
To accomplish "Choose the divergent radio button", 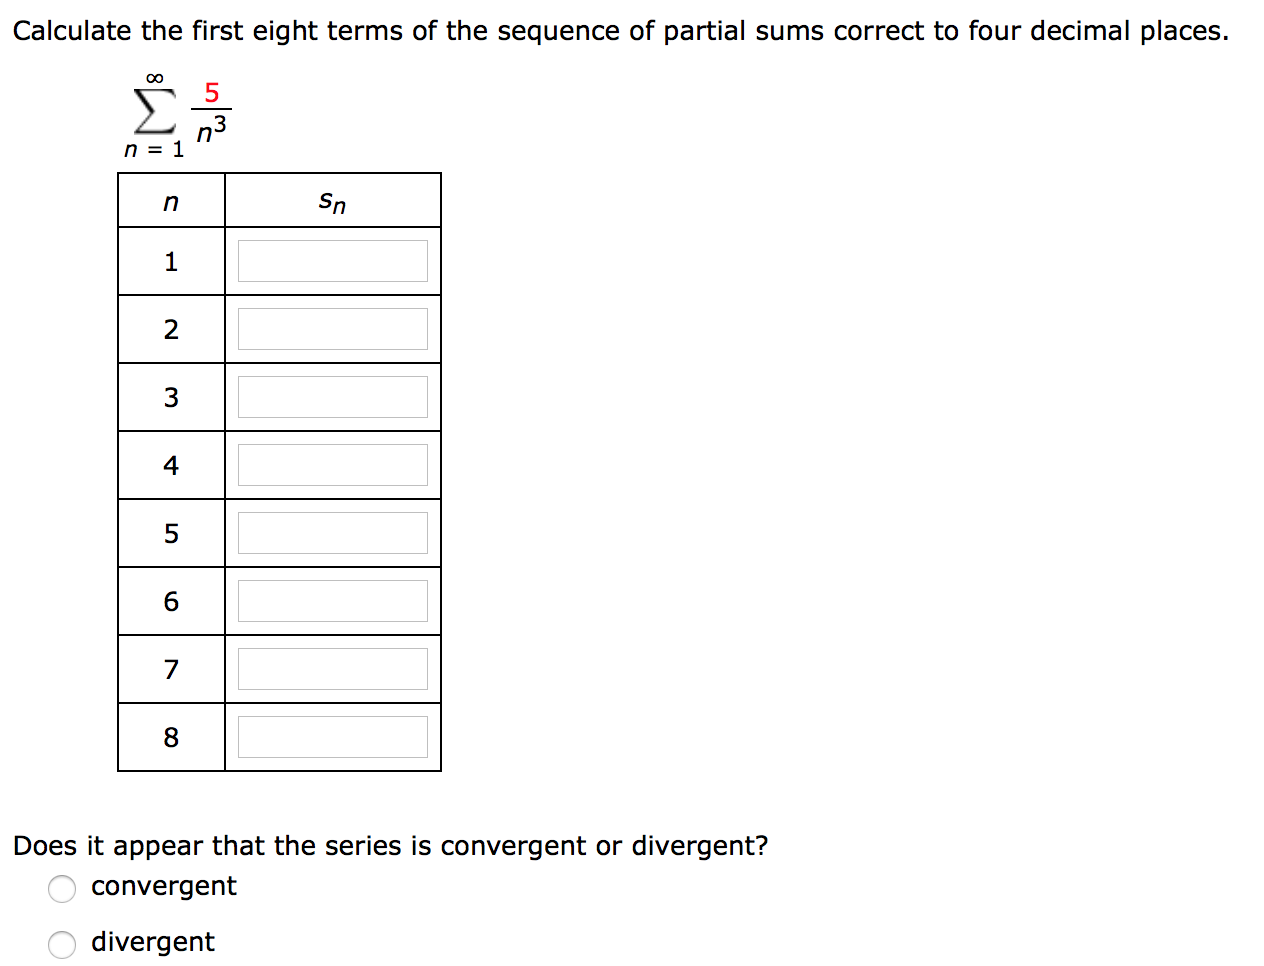I will click(x=62, y=944).
